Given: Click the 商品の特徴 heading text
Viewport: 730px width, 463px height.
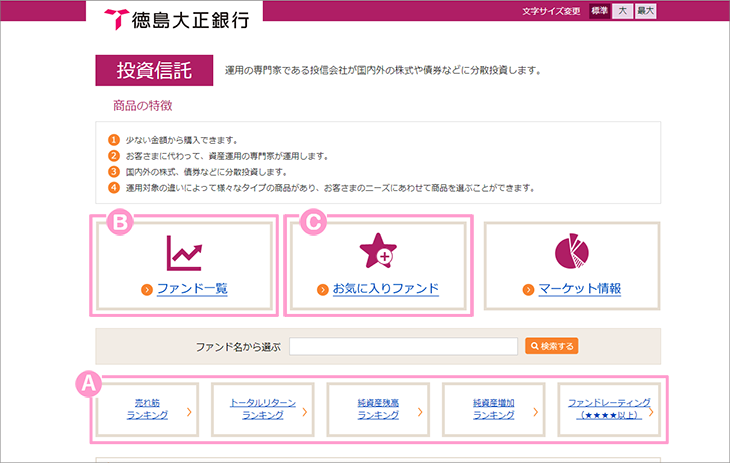Looking at the screenshot, I should click(142, 106).
